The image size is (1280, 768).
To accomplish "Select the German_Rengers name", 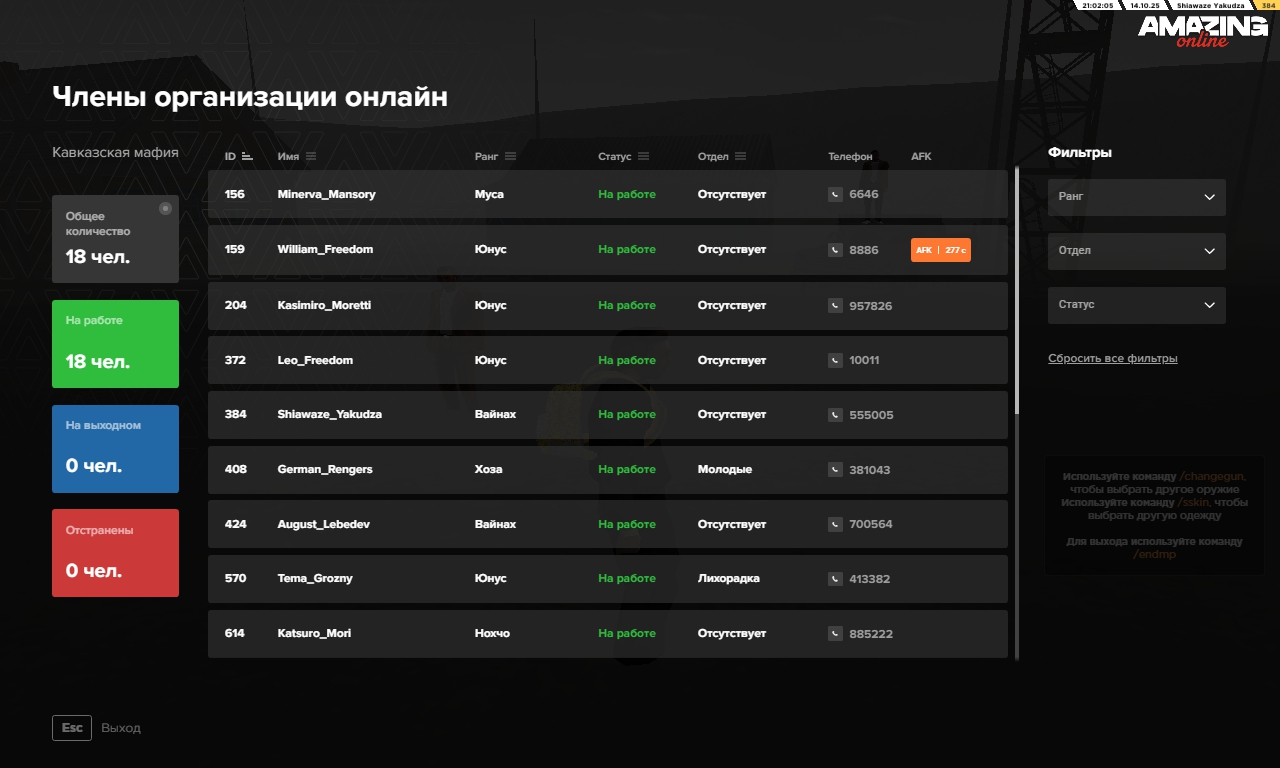I will 325,469.
